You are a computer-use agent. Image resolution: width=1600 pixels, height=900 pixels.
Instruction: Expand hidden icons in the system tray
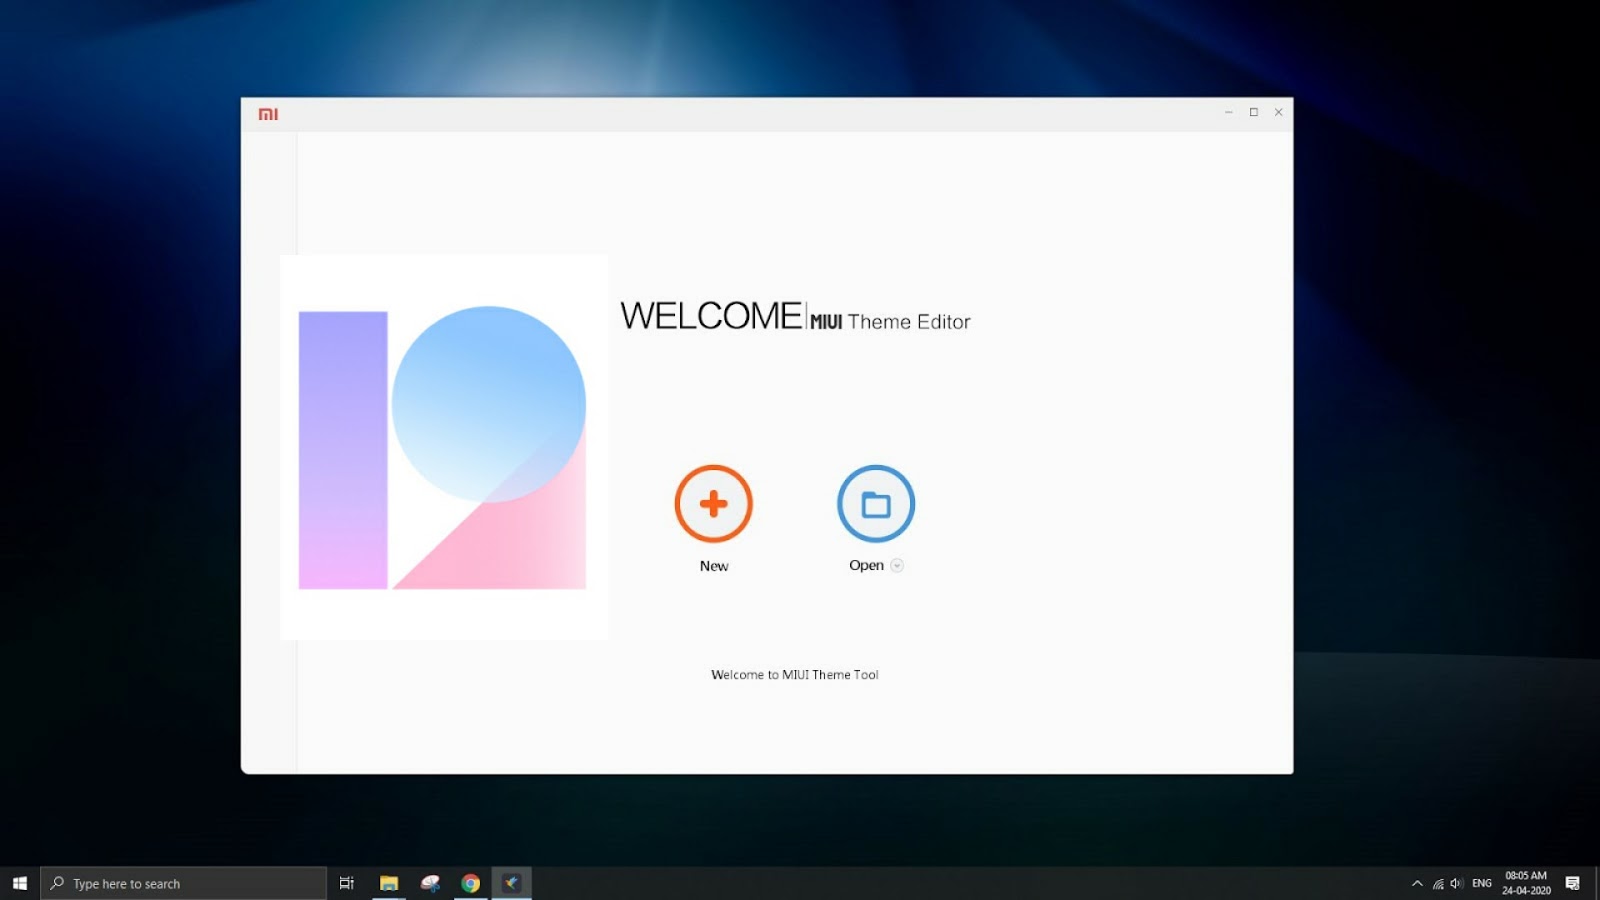click(x=1418, y=883)
